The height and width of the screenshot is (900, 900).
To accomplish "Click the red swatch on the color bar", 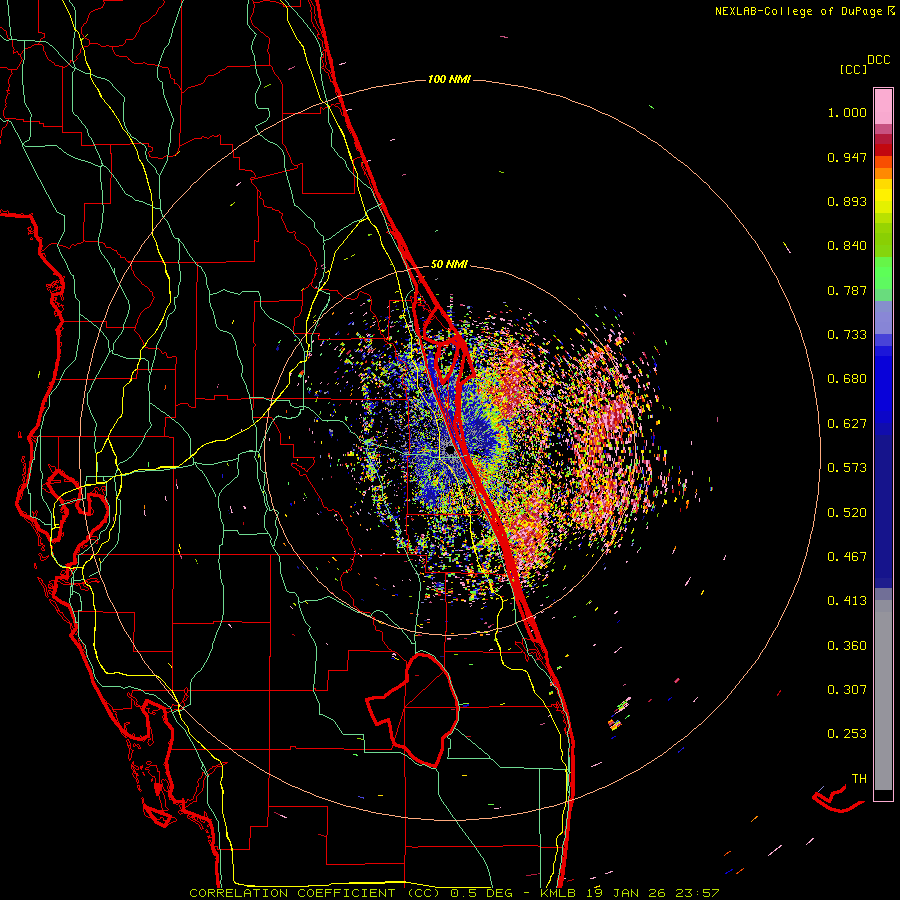I will click(883, 150).
